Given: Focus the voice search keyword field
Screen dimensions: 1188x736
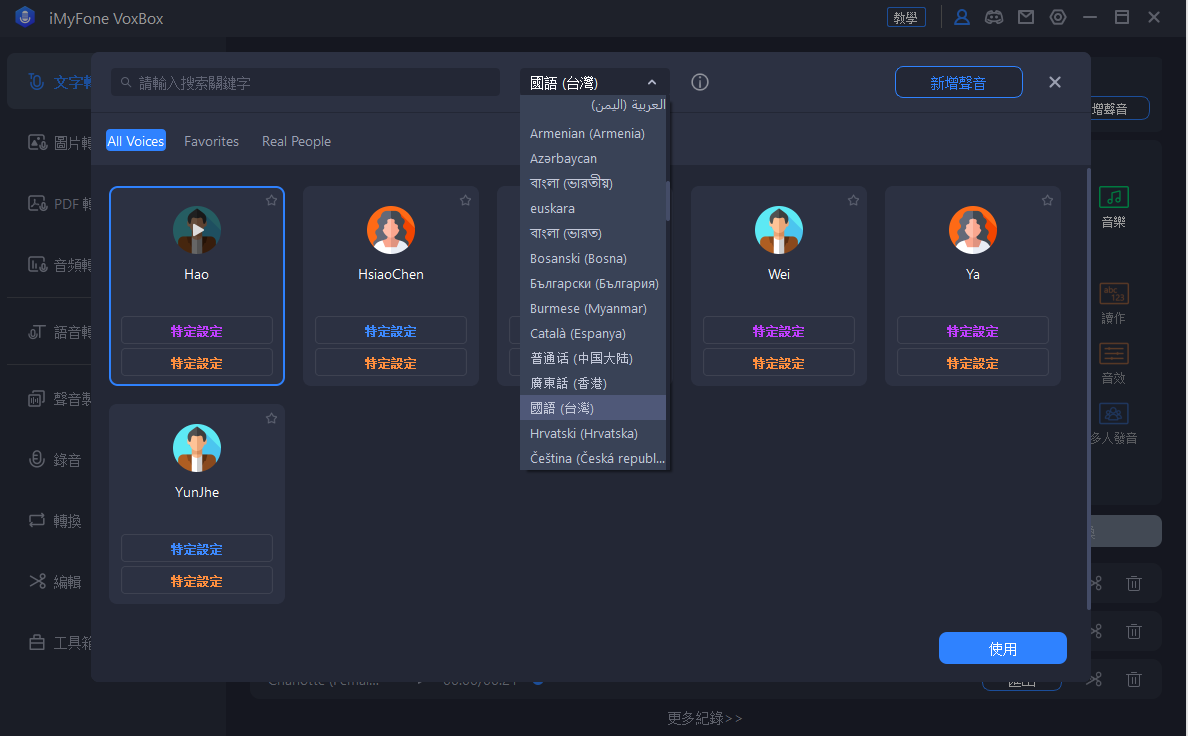Looking at the screenshot, I should click(305, 83).
